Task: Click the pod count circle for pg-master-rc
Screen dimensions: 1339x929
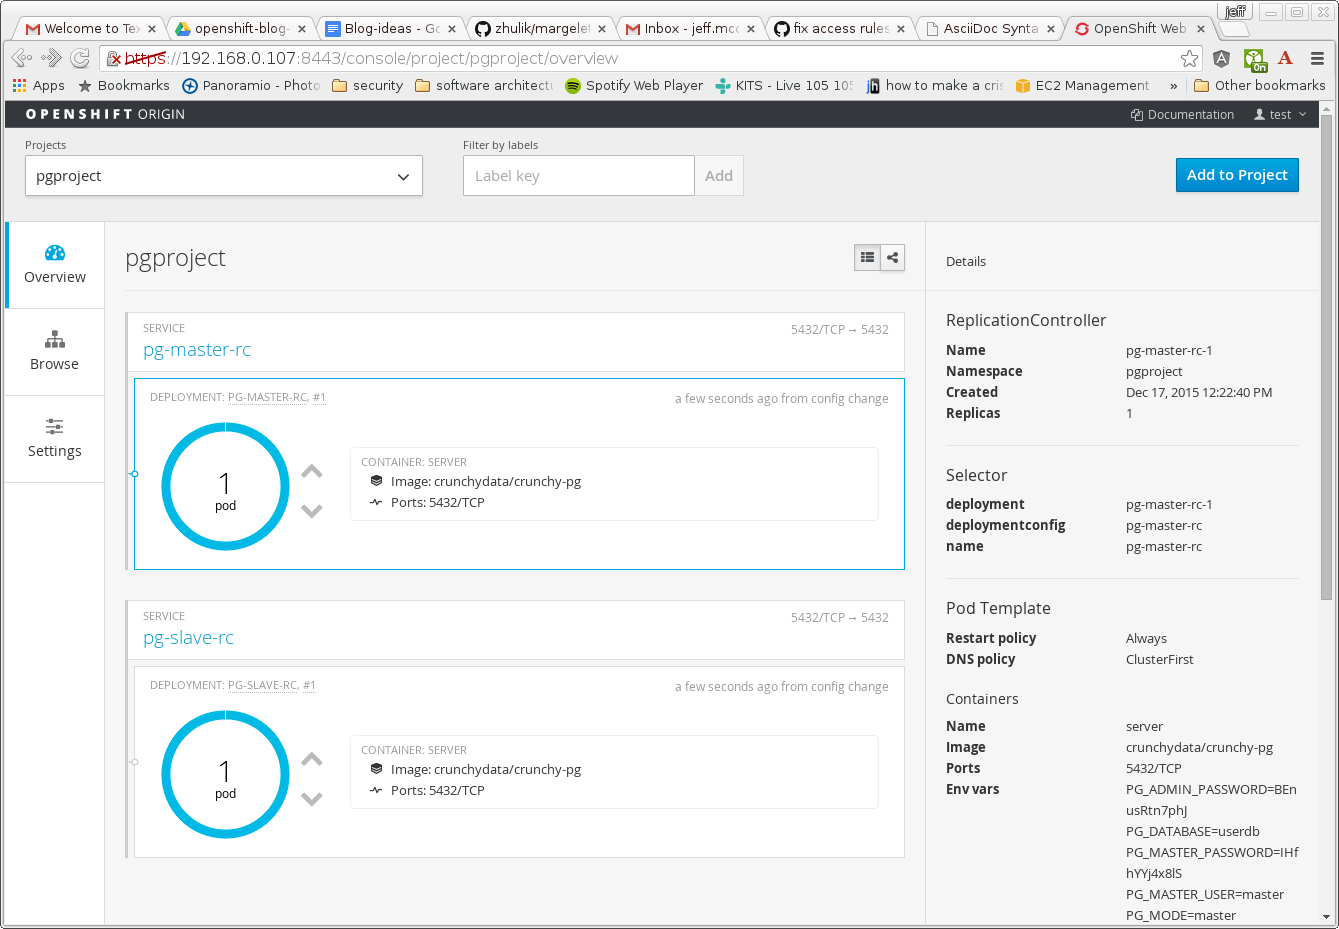Action: click(225, 486)
